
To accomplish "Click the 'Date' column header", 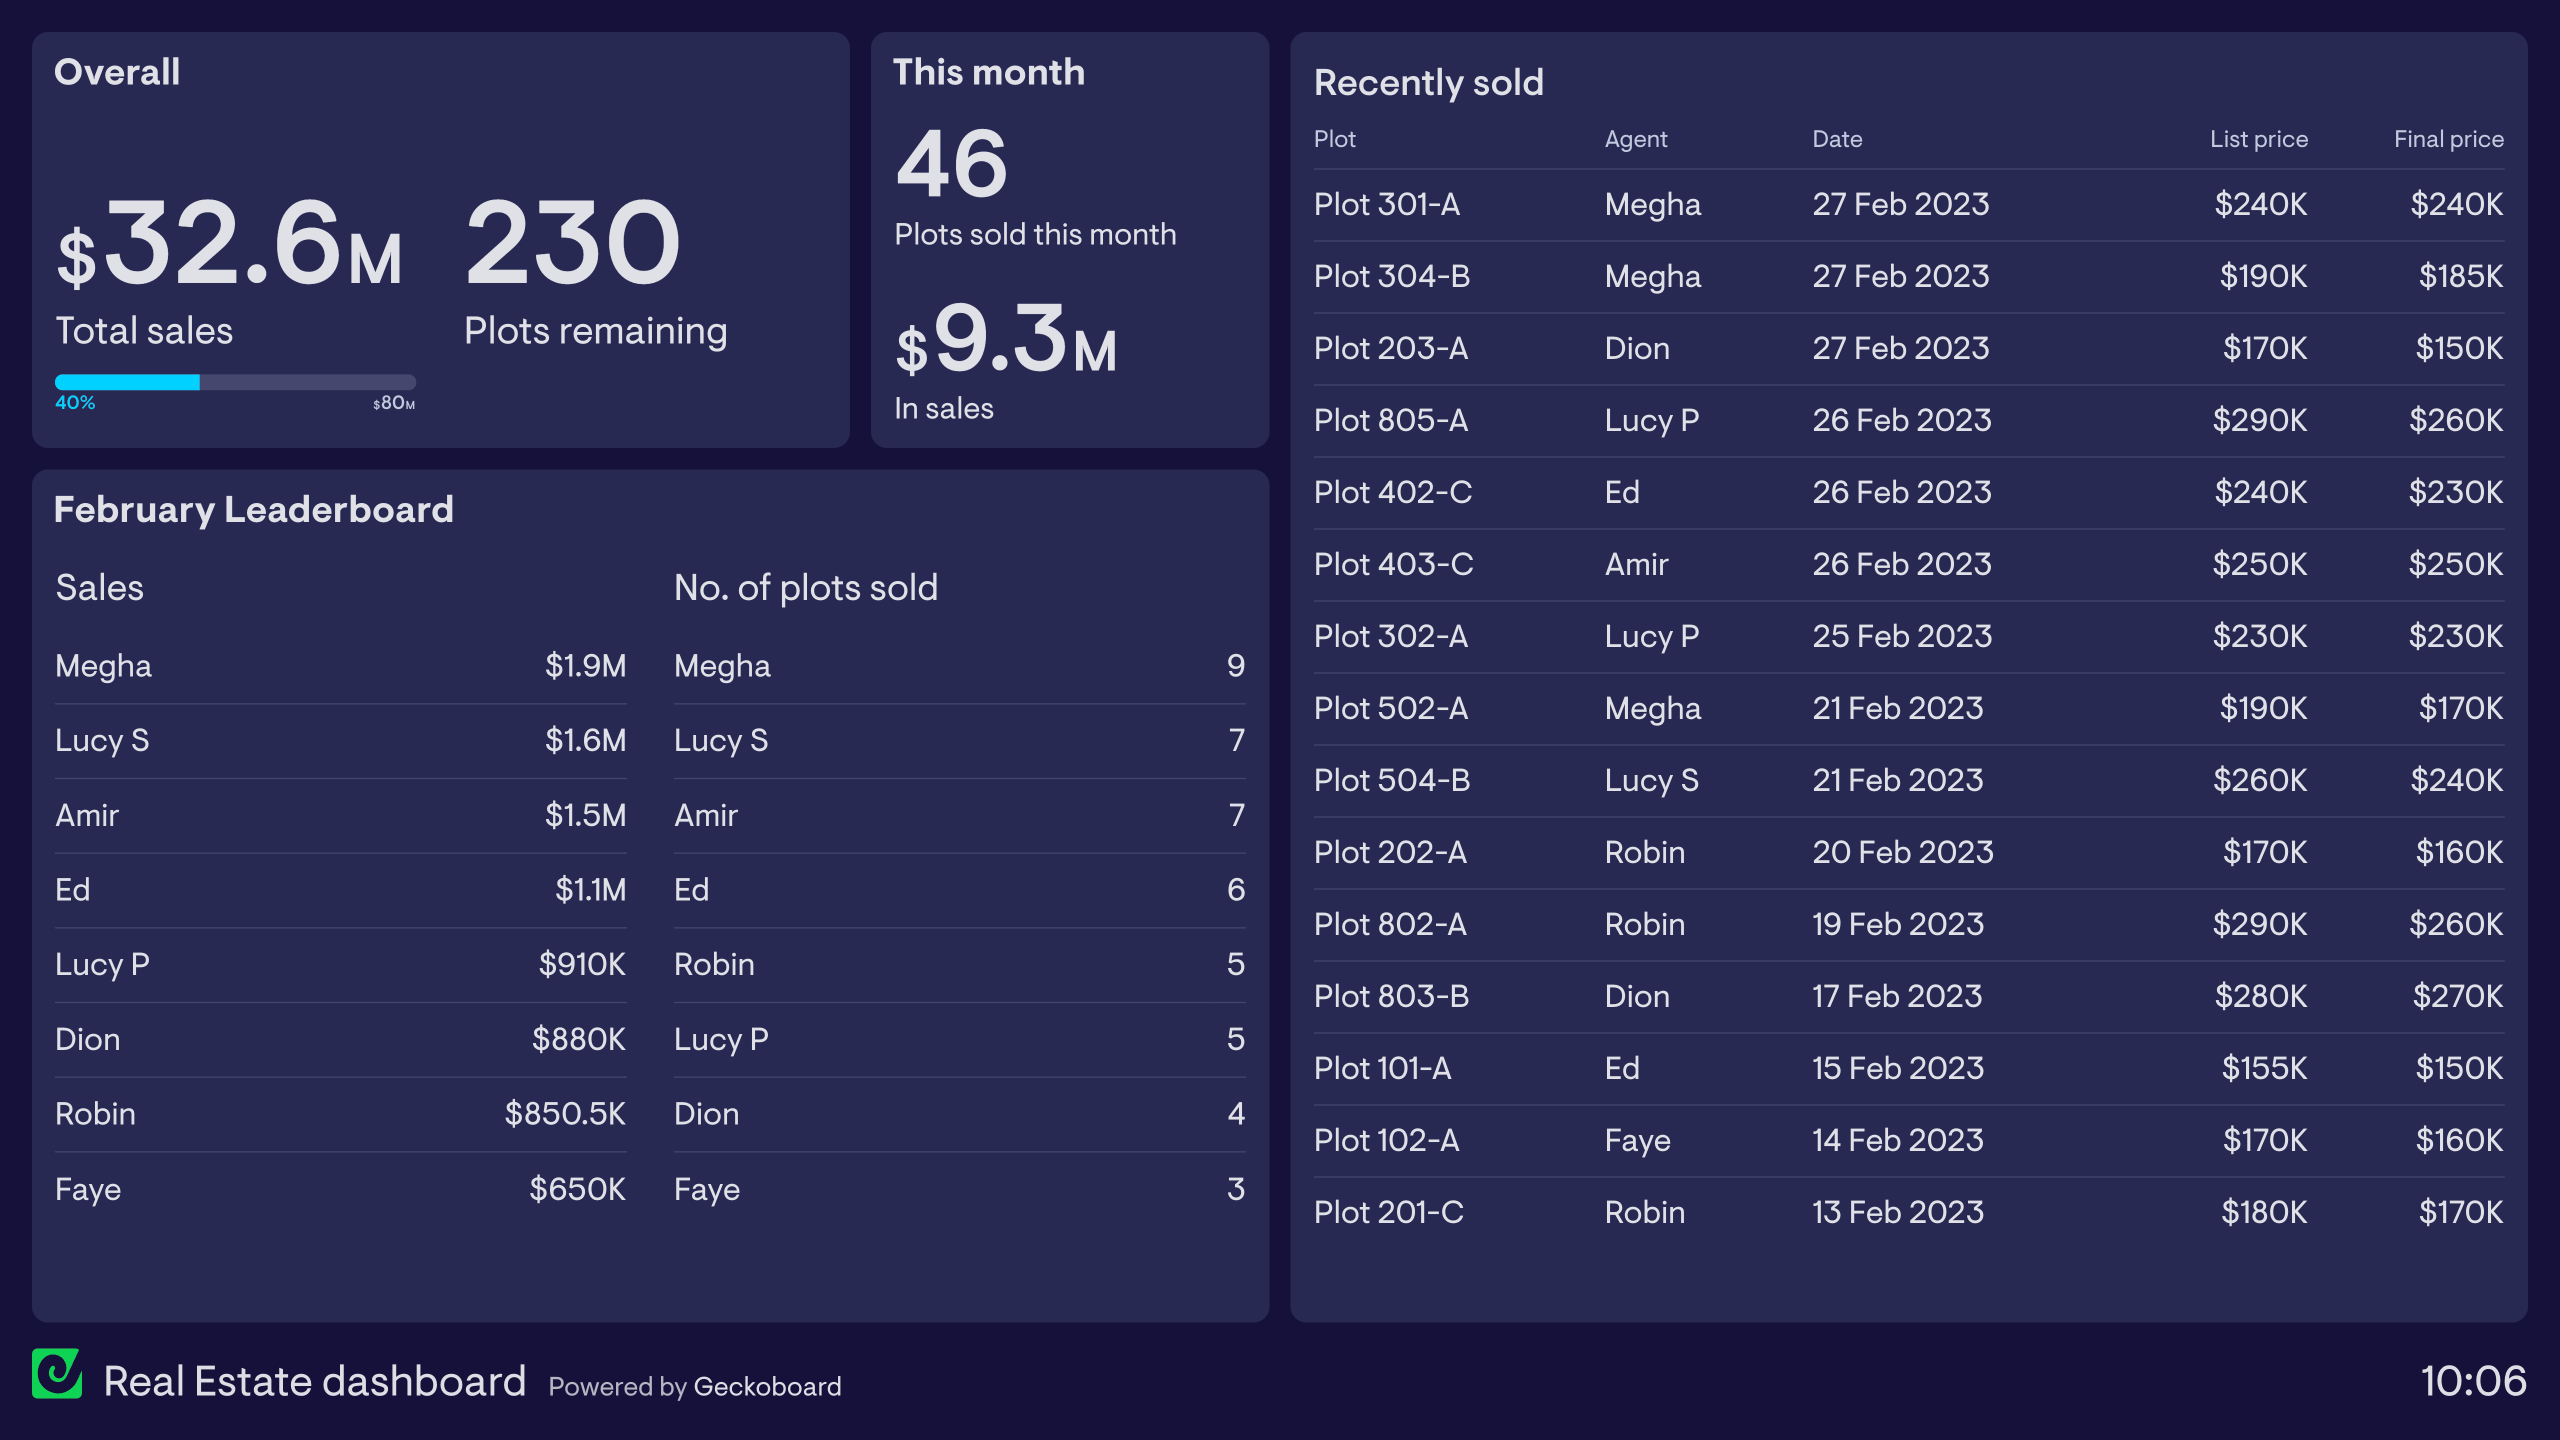I will click(1838, 139).
